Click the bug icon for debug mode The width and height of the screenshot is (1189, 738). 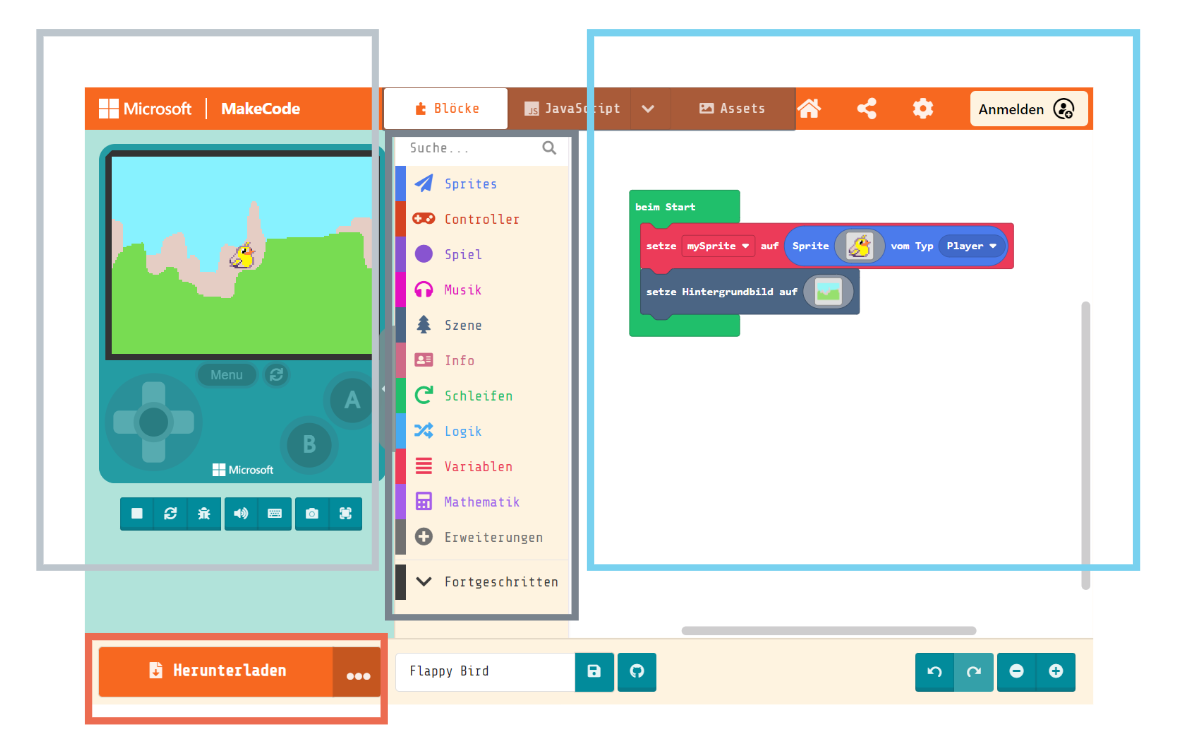pos(204,513)
